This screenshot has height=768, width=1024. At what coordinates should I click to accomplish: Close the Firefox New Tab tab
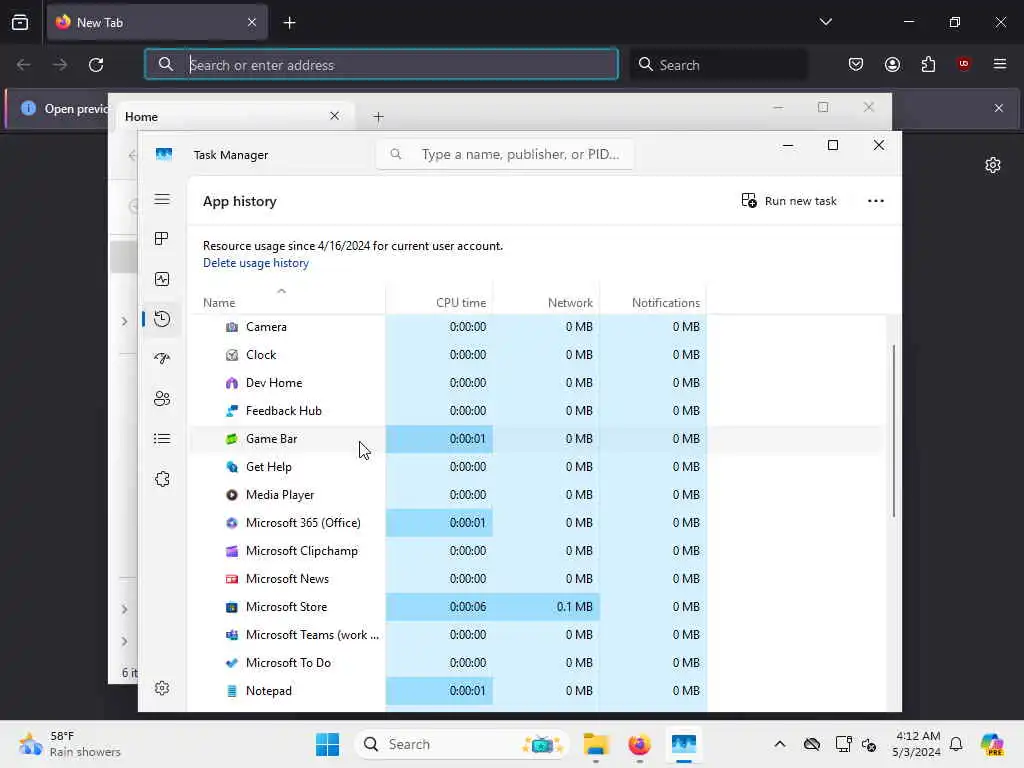click(252, 22)
